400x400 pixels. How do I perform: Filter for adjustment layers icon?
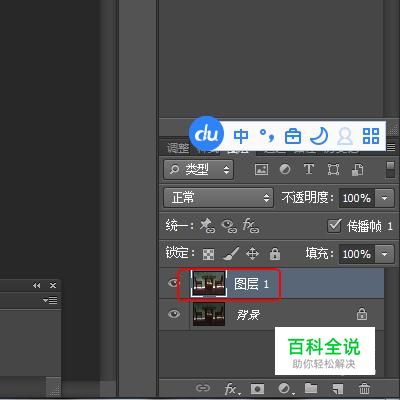[285, 169]
